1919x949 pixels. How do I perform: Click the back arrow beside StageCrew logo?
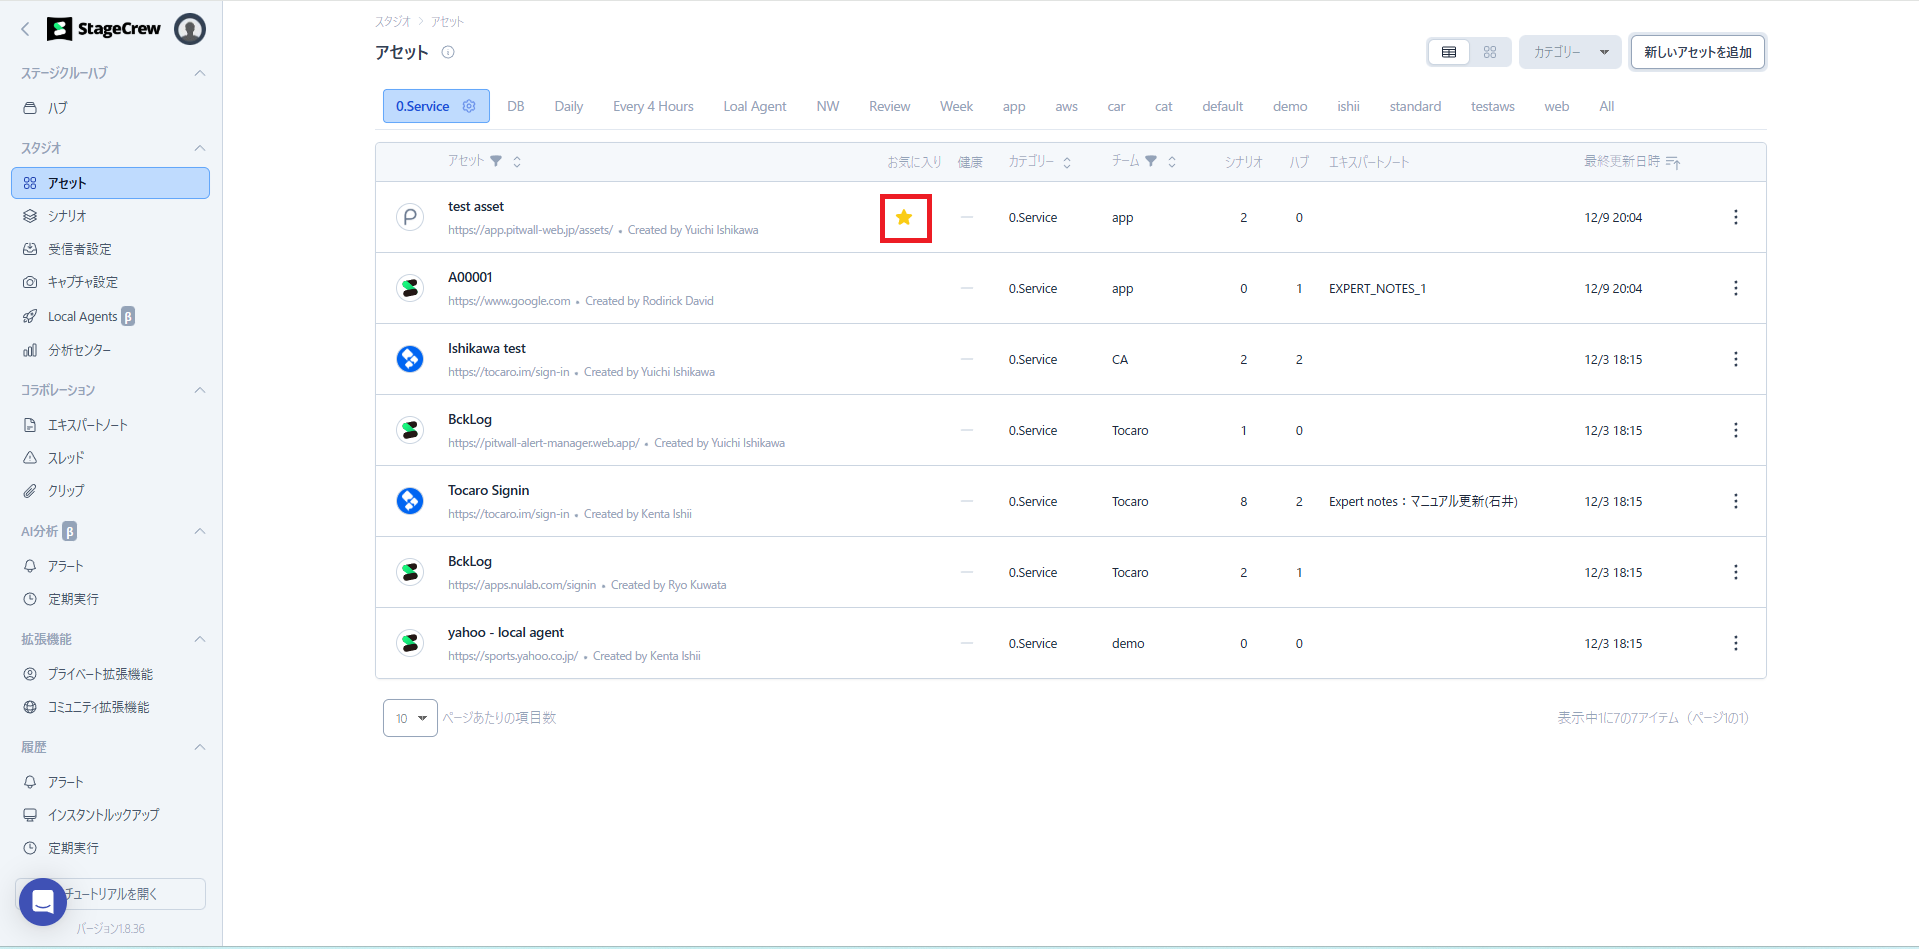click(x=25, y=29)
